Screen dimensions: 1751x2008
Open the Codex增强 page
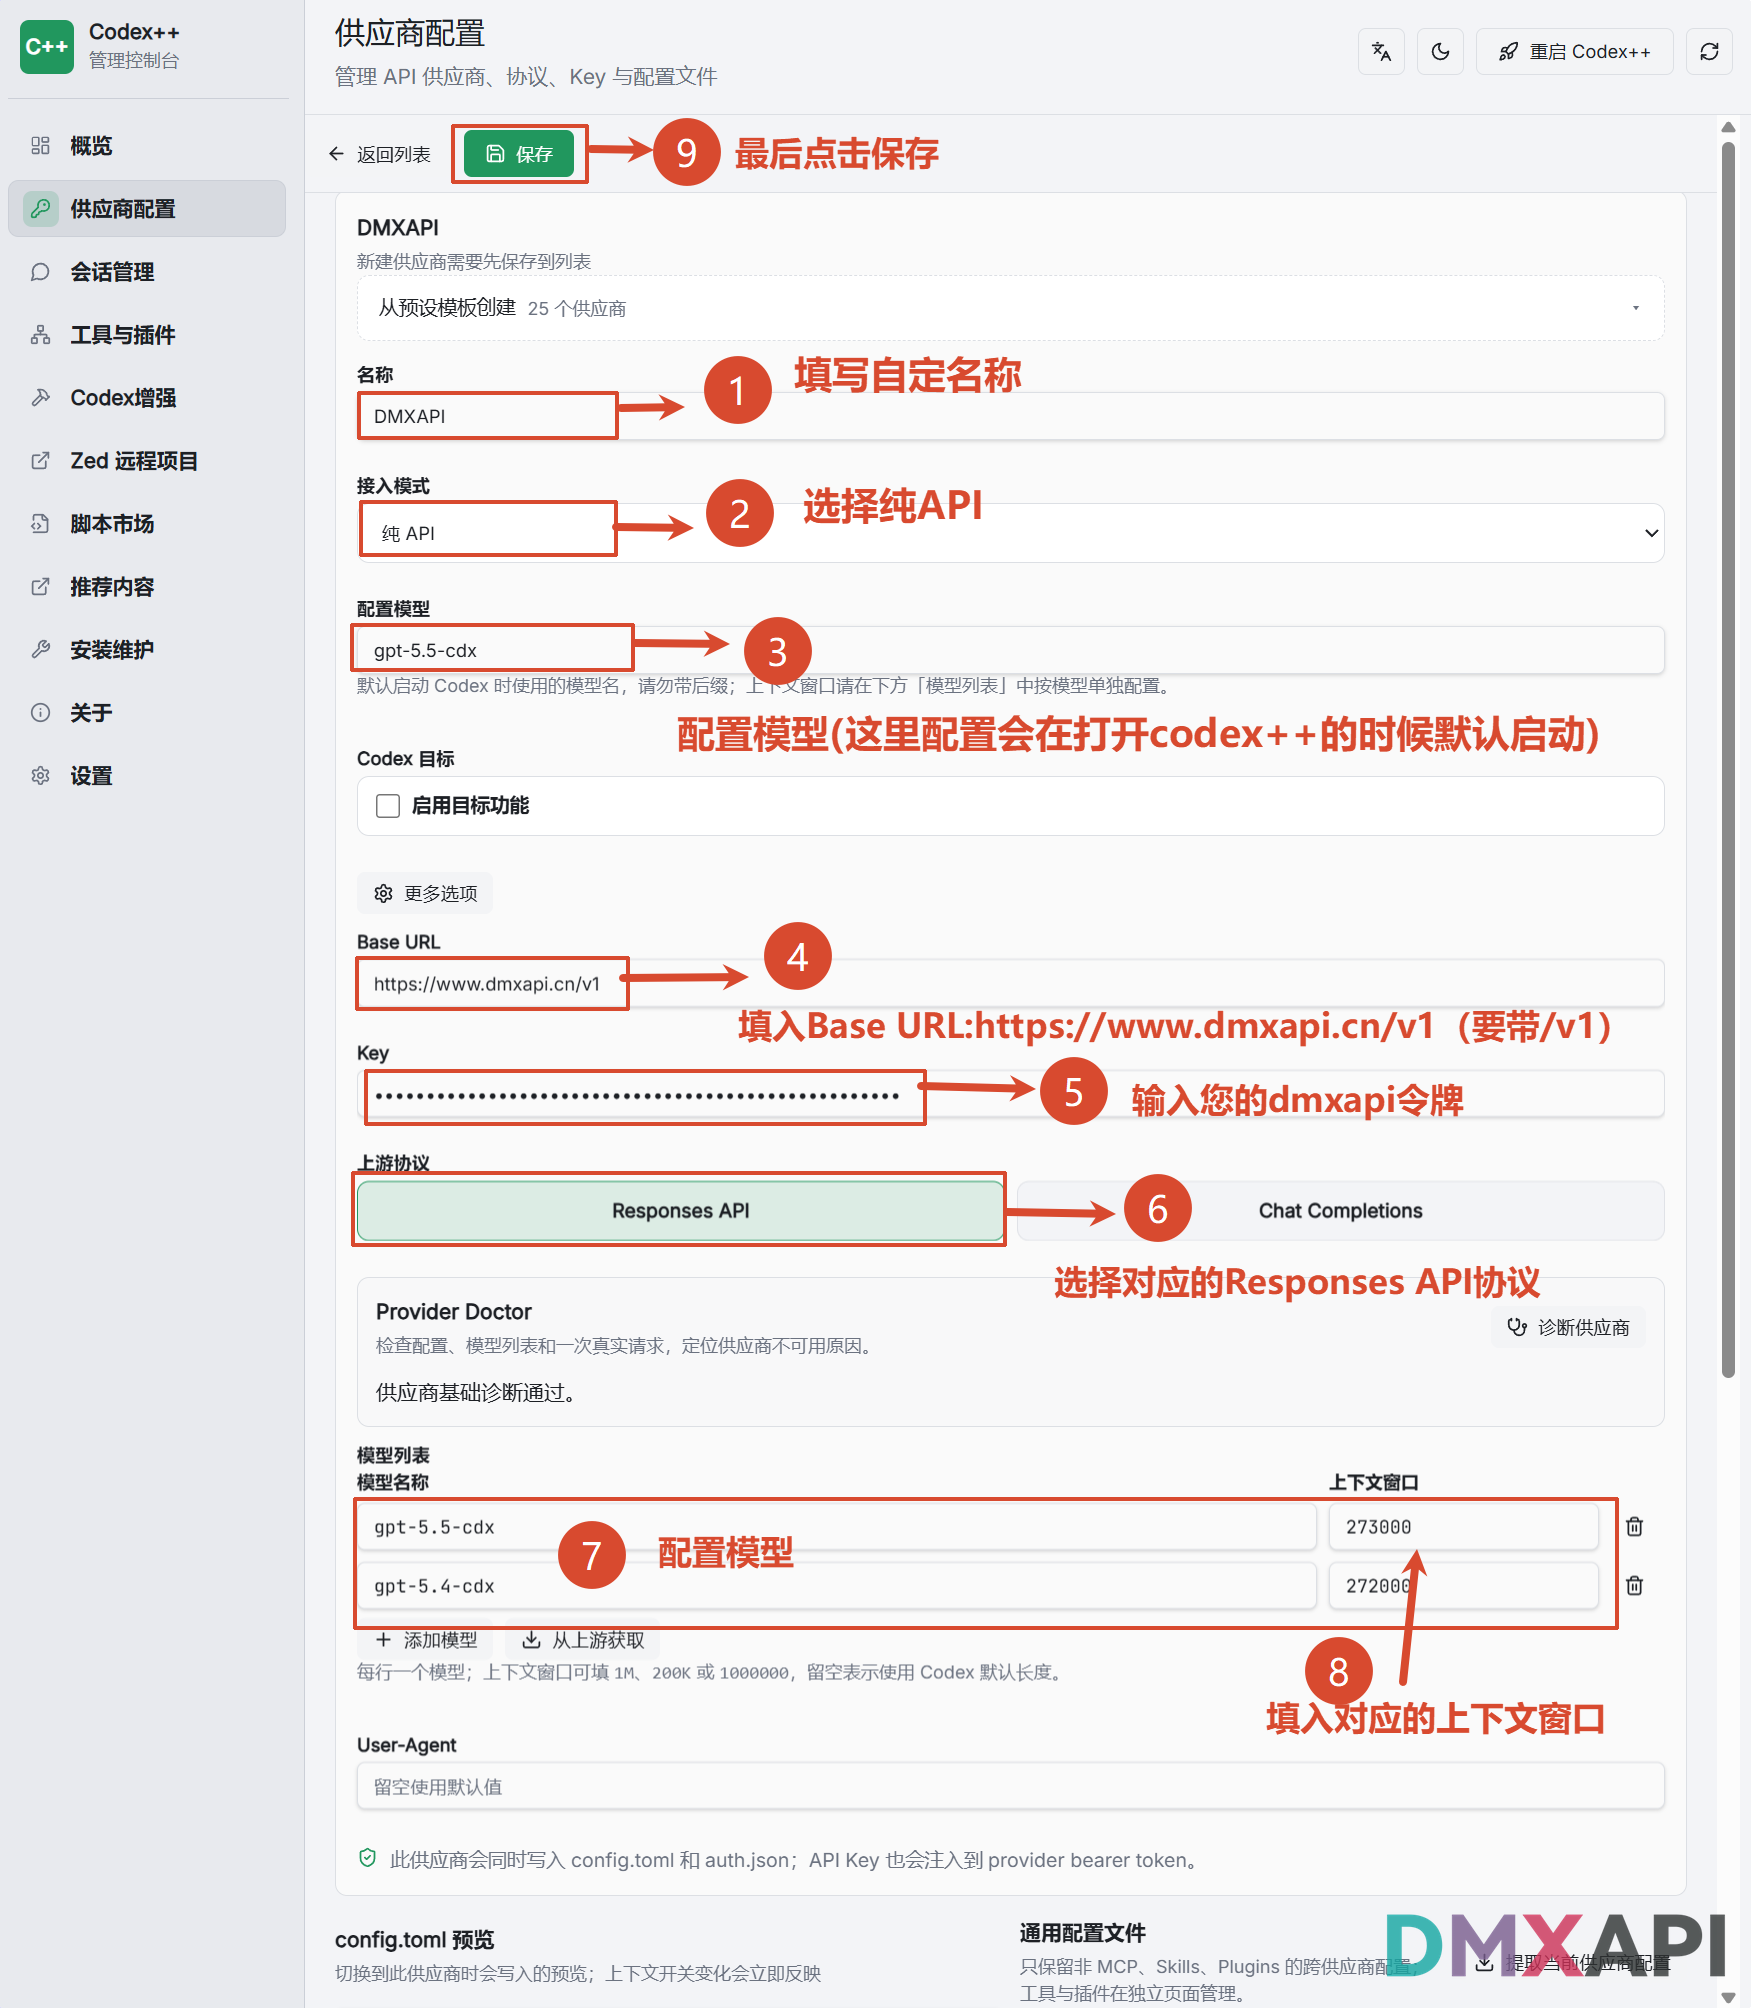click(x=147, y=398)
